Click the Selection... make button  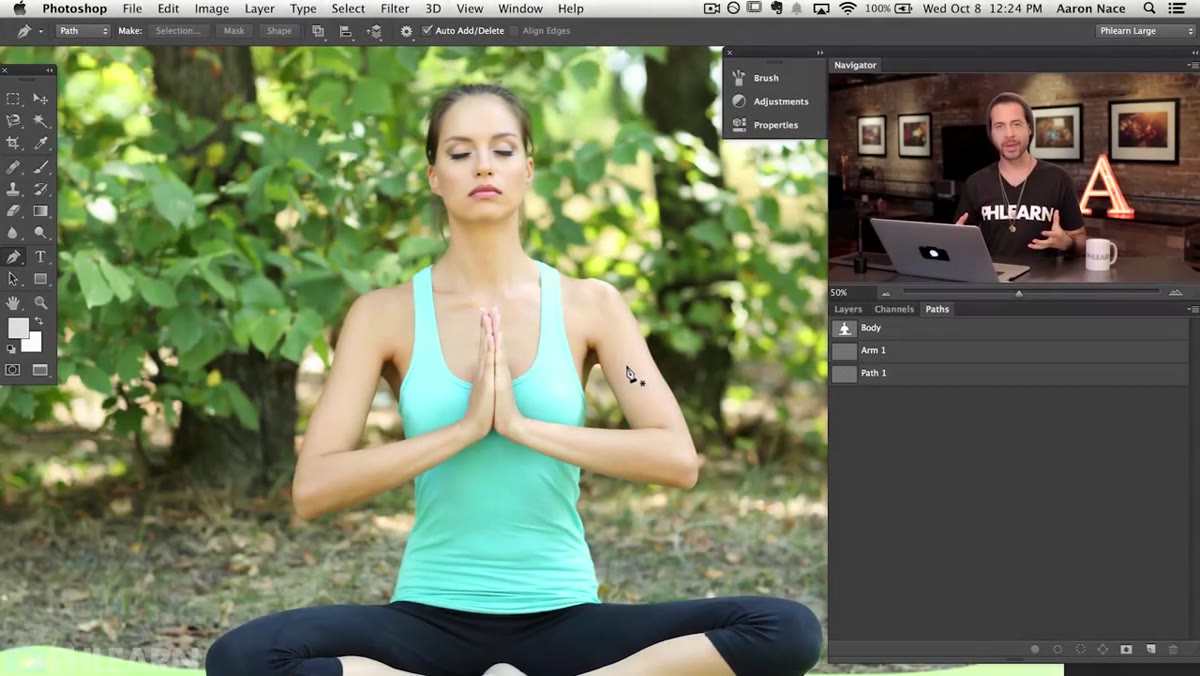179,31
